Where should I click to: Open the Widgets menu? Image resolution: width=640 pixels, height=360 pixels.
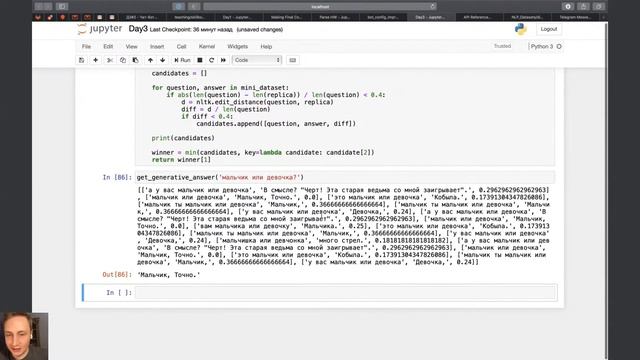237,47
